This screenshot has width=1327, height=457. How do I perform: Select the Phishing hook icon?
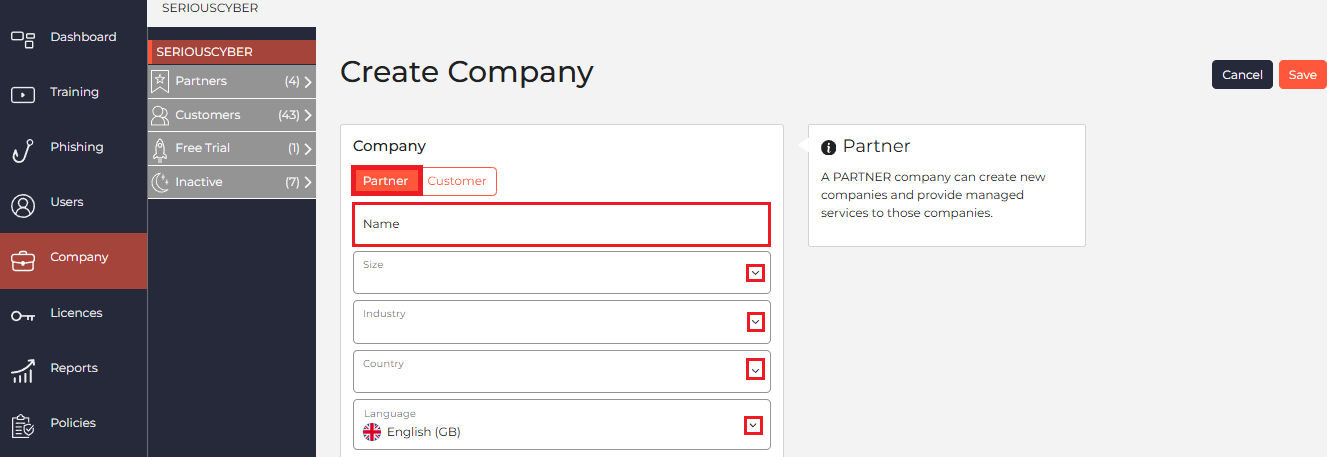pyautogui.click(x=23, y=150)
